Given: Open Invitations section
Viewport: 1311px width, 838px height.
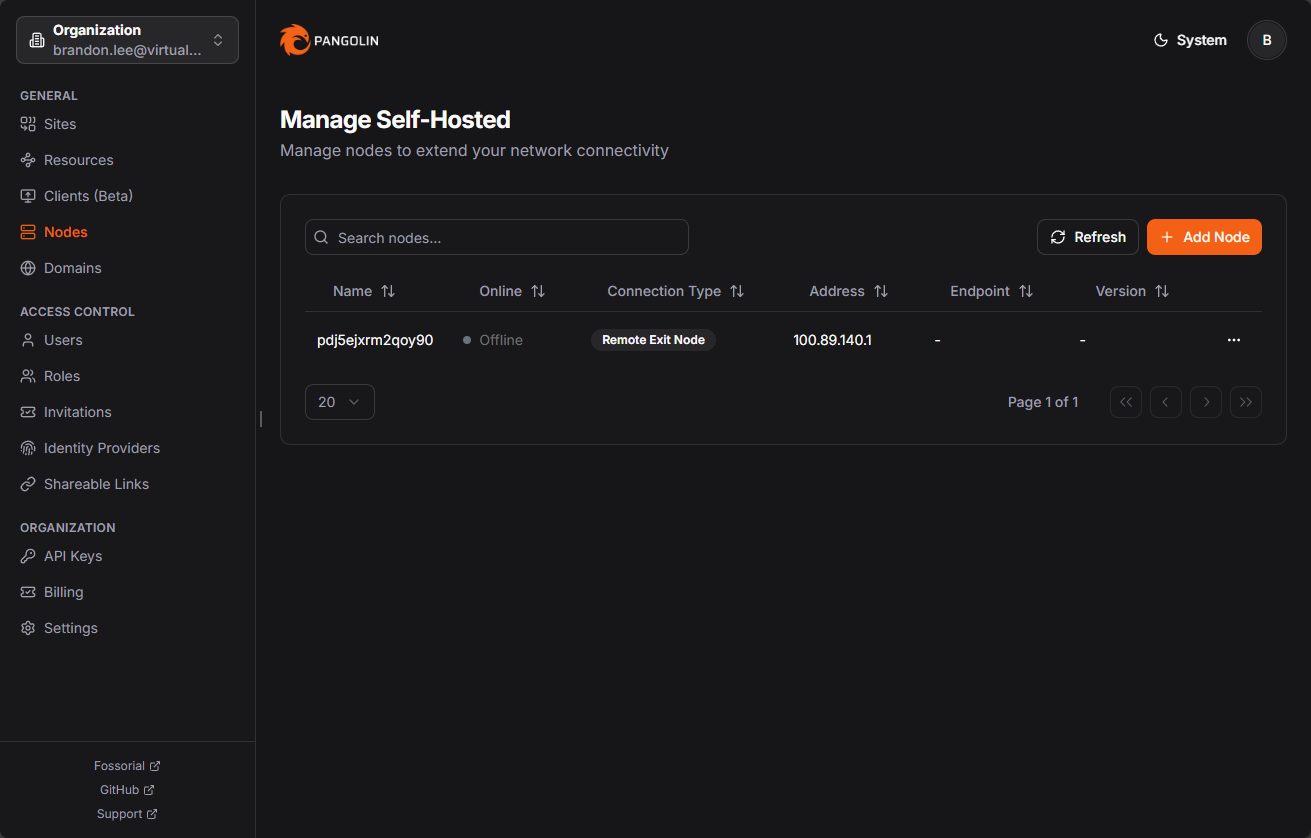Looking at the screenshot, I should (66, 412).
